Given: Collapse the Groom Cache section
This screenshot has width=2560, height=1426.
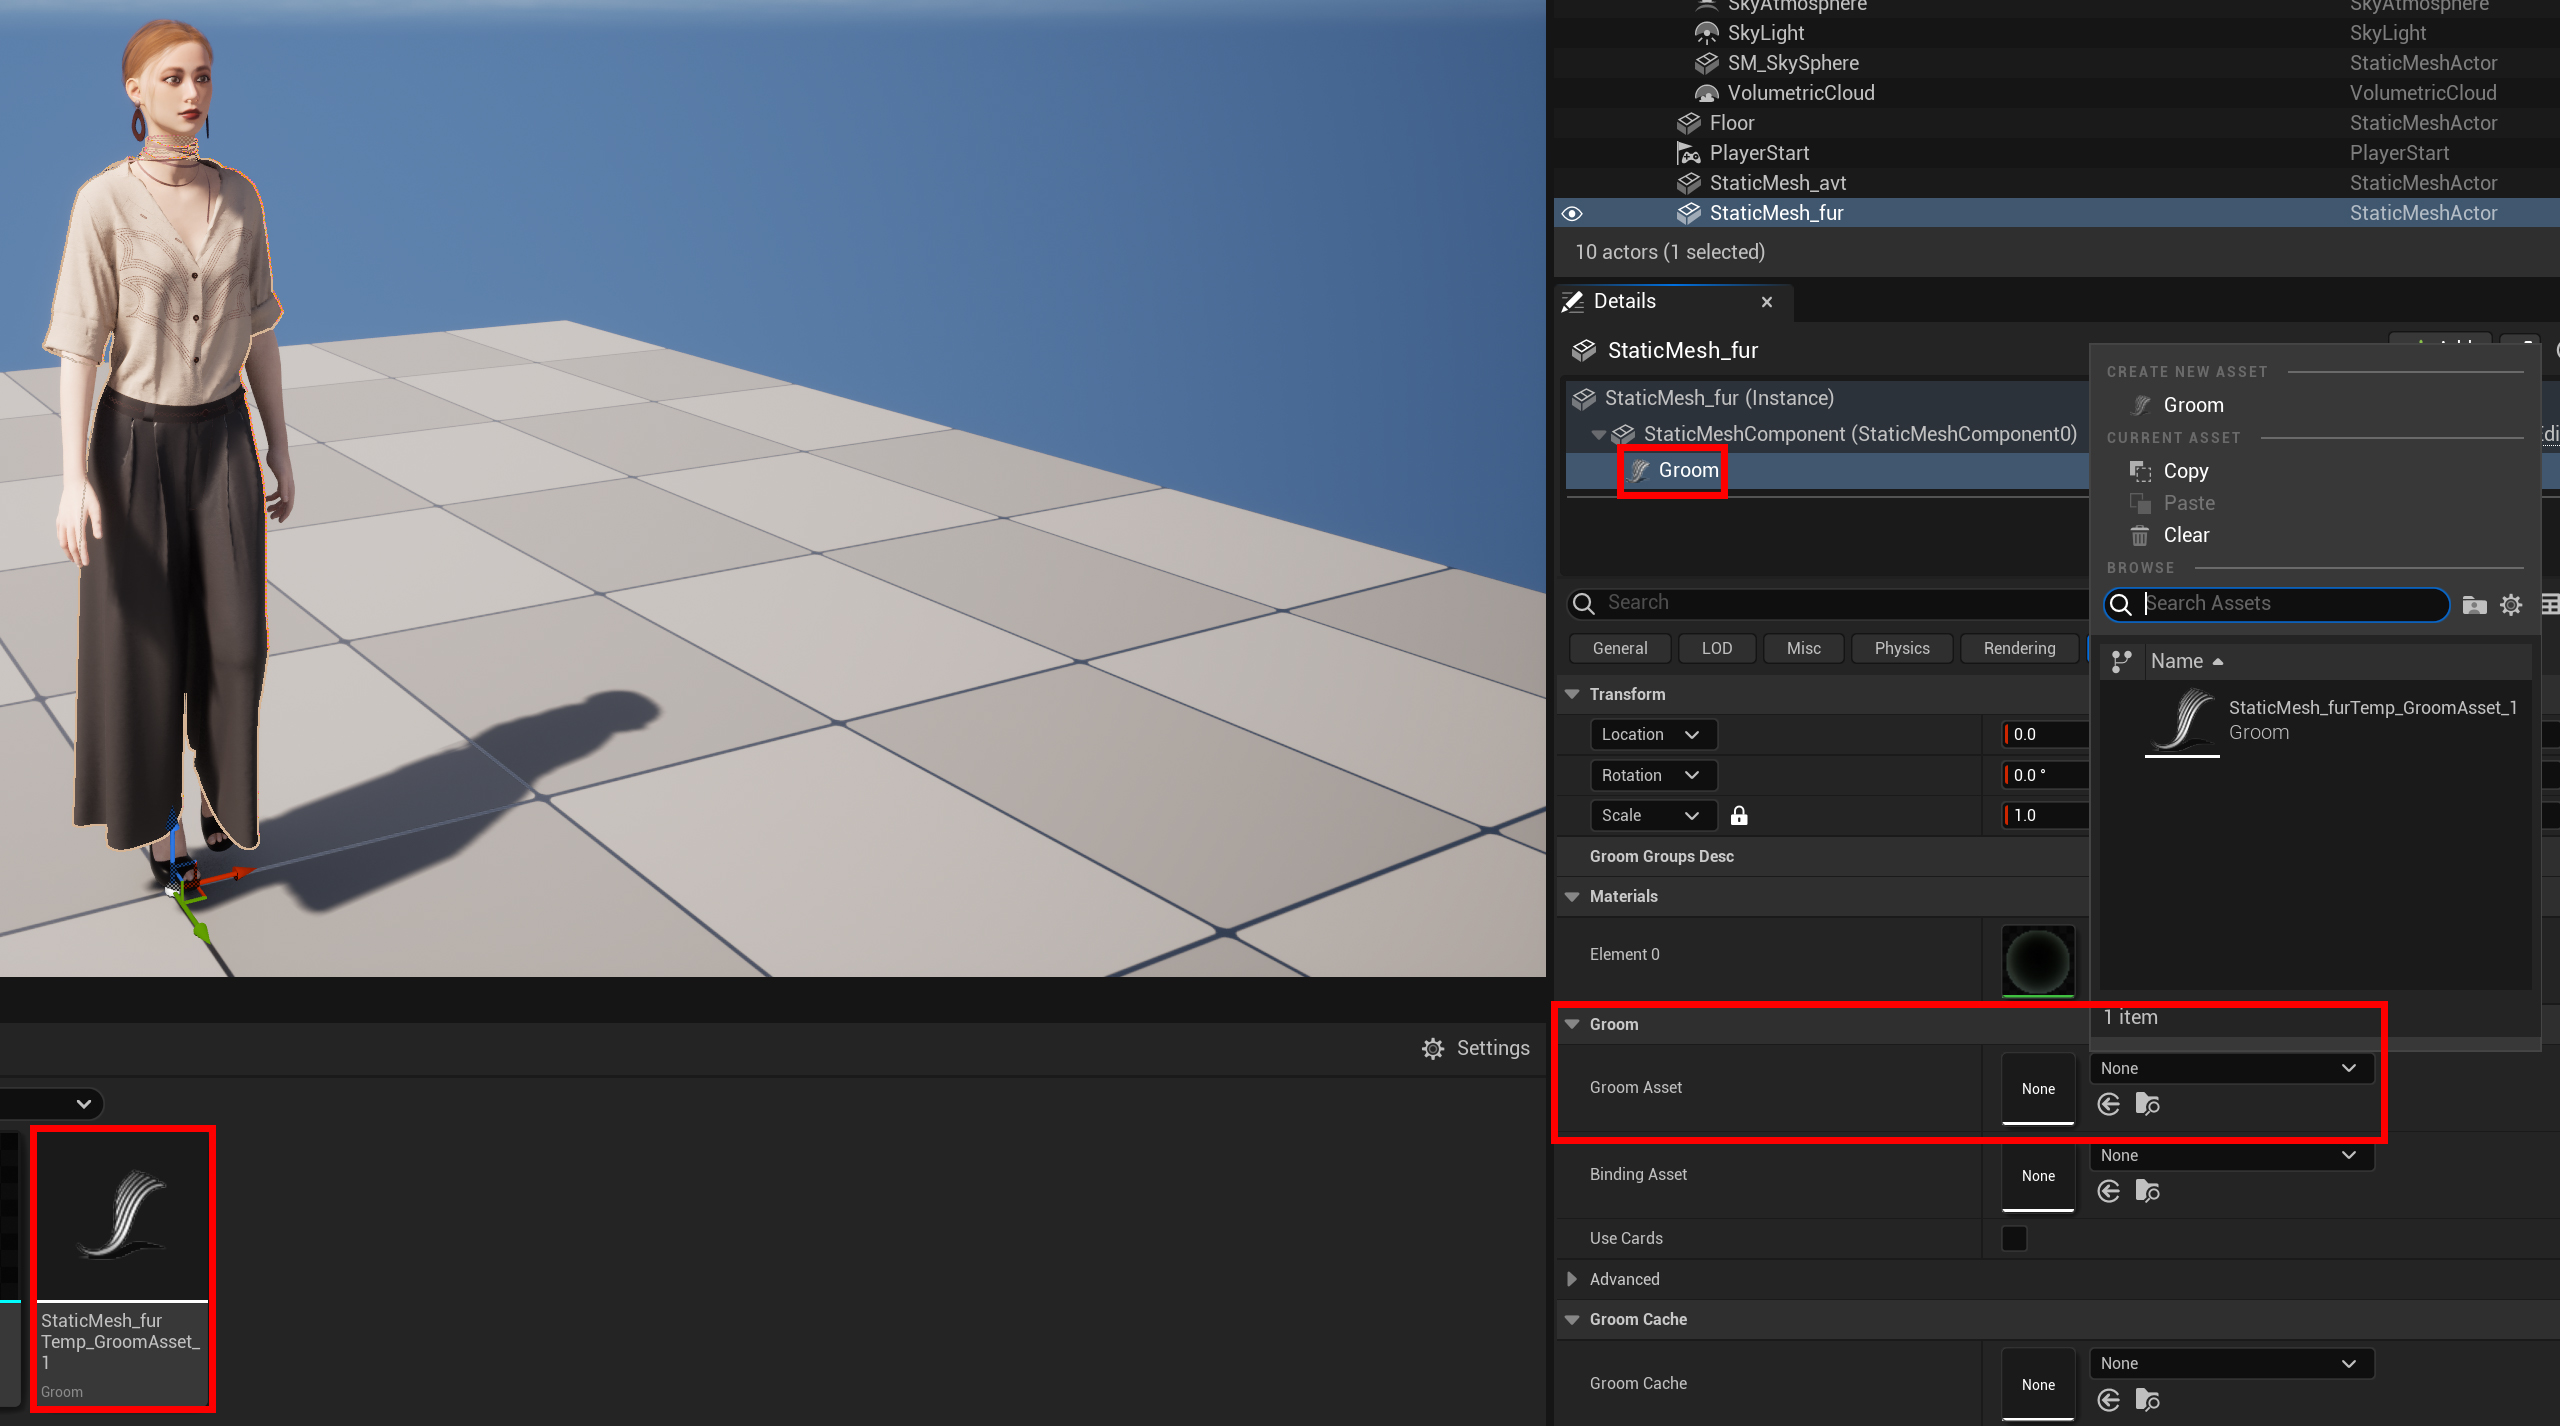Looking at the screenshot, I should 1572,1320.
